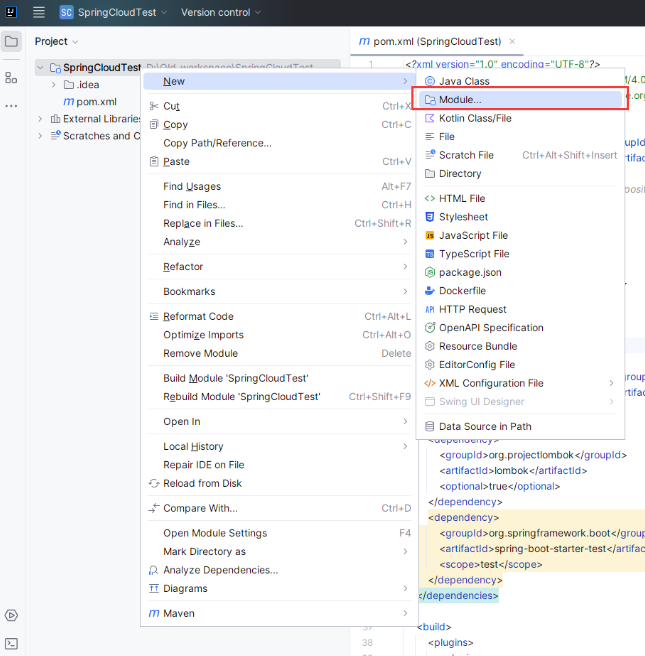
Task: Open the Terminal tool window icon
Action: point(11,643)
